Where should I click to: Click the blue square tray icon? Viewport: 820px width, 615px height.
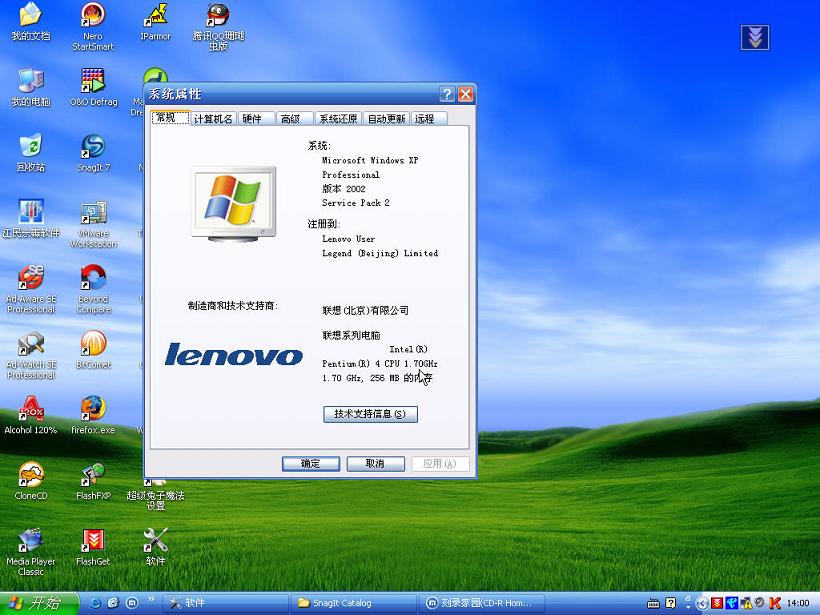click(x=732, y=603)
